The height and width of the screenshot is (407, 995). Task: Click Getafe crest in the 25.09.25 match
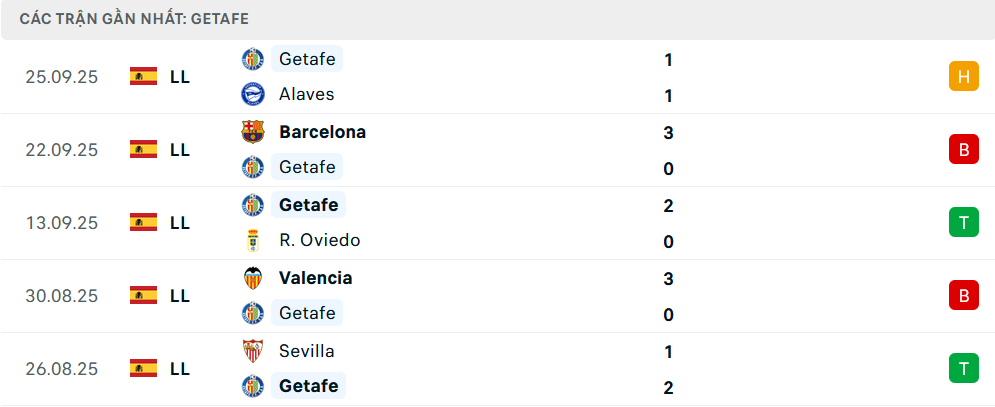(x=253, y=59)
